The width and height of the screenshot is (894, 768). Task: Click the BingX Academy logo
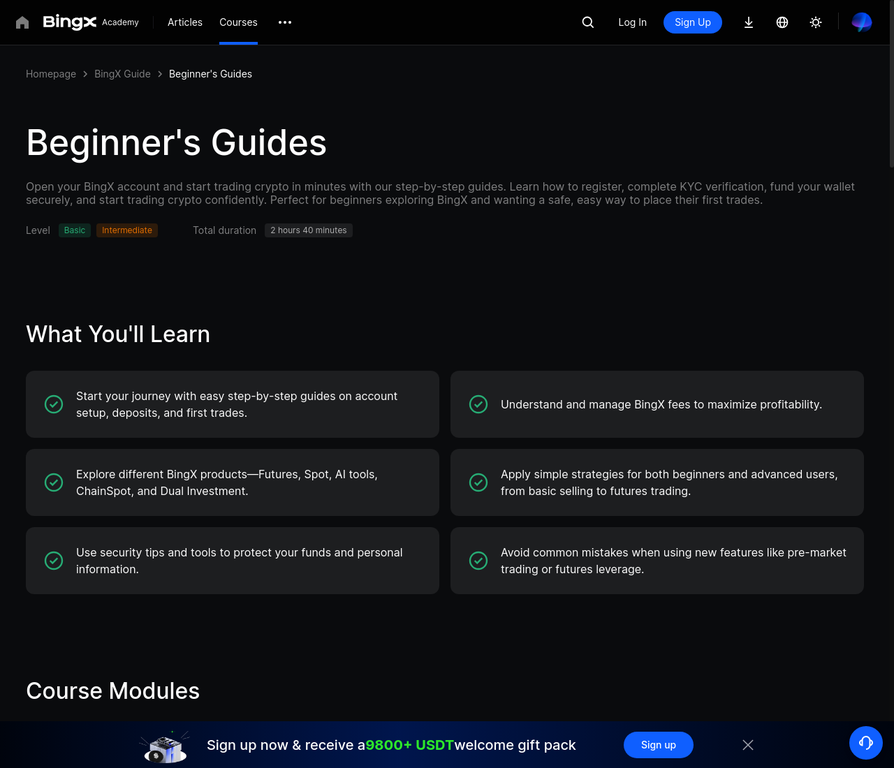pos(90,22)
